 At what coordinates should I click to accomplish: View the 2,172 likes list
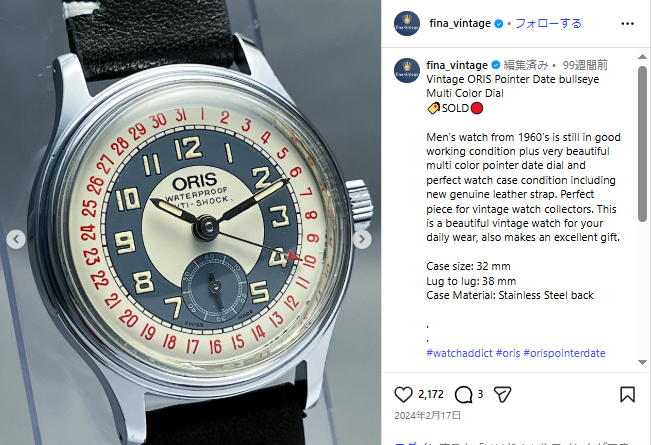[x=431, y=394]
